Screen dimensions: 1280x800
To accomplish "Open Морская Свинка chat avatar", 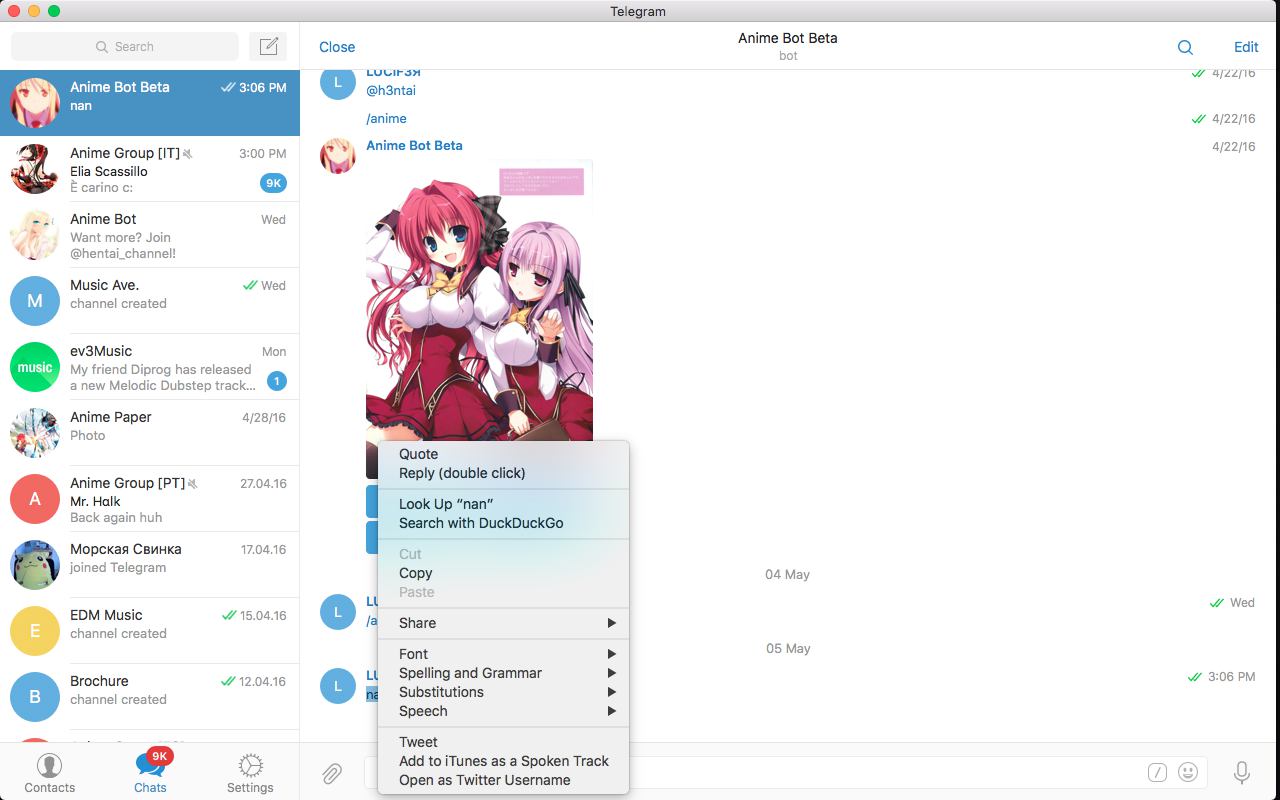I will 35,565.
